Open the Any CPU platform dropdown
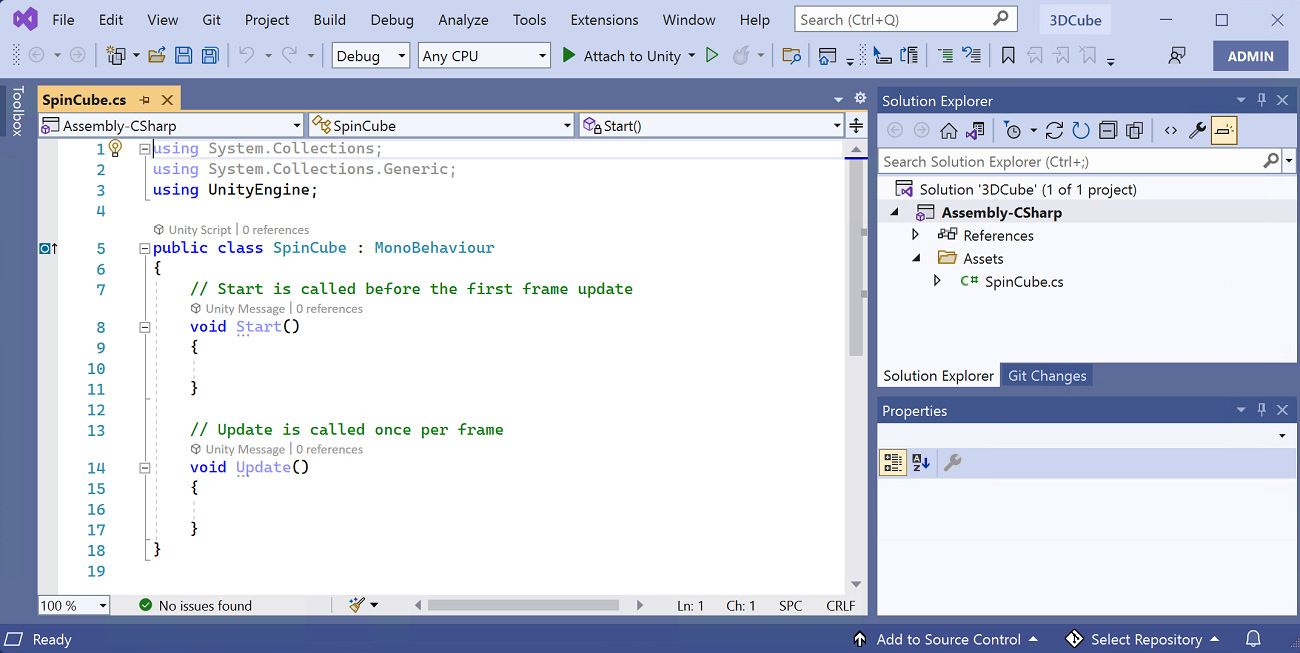Image resolution: width=1300 pixels, height=653 pixels. point(484,55)
